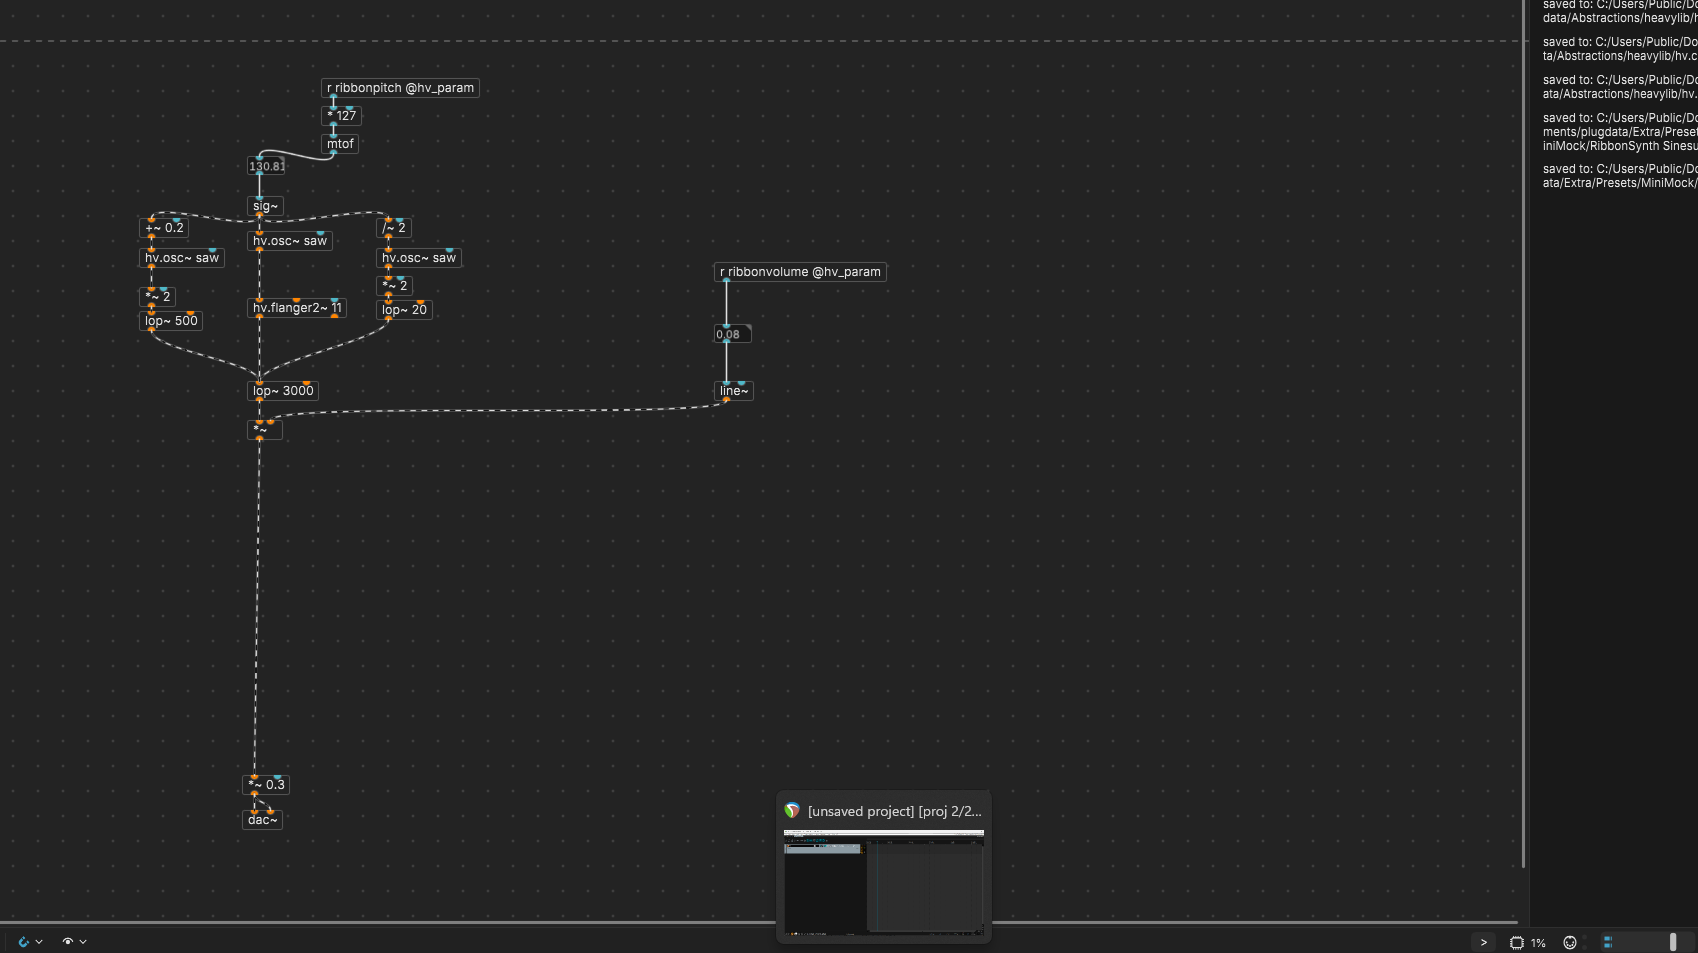Select the hv.flanger2~ 11 object

(296, 308)
